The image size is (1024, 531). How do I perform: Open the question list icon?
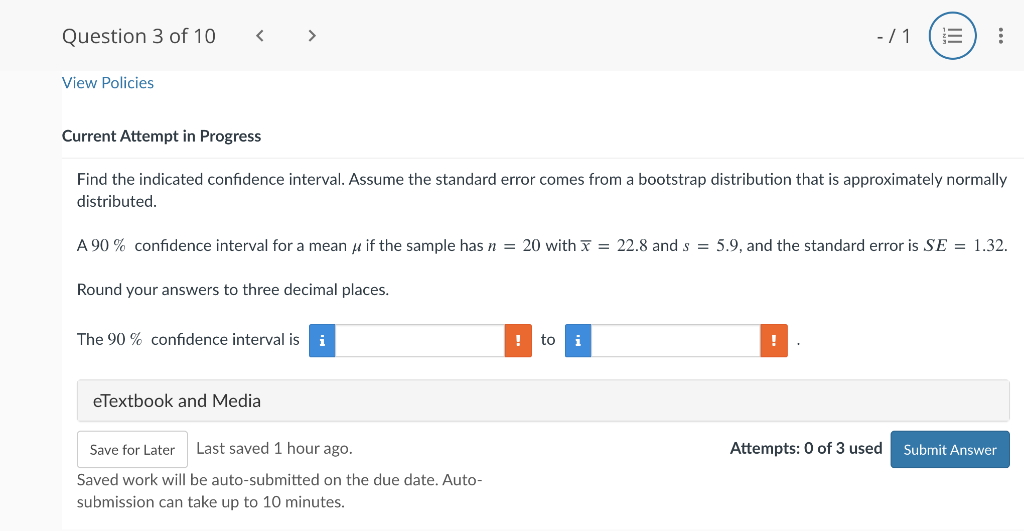tap(952, 37)
